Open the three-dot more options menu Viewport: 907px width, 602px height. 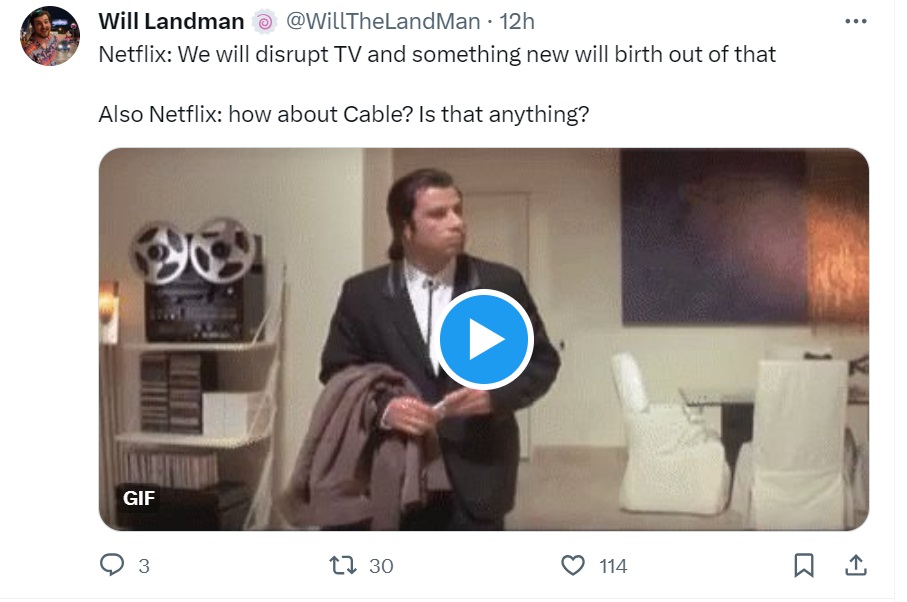pos(856,21)
